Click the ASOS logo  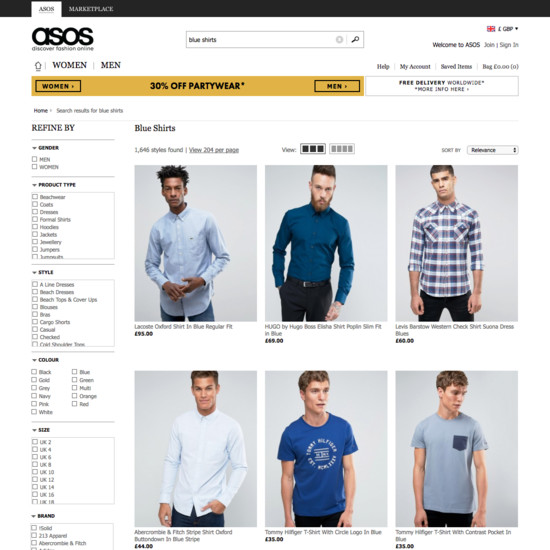[x=63, y=39]
